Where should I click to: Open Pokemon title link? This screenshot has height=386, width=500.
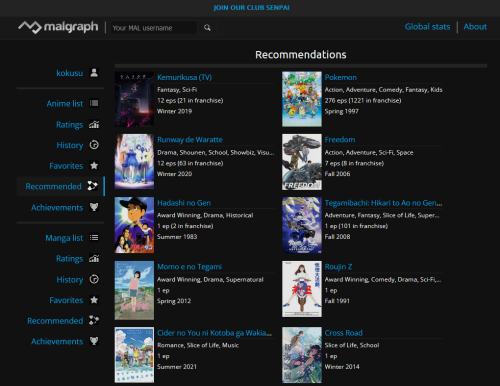(341, 77)
